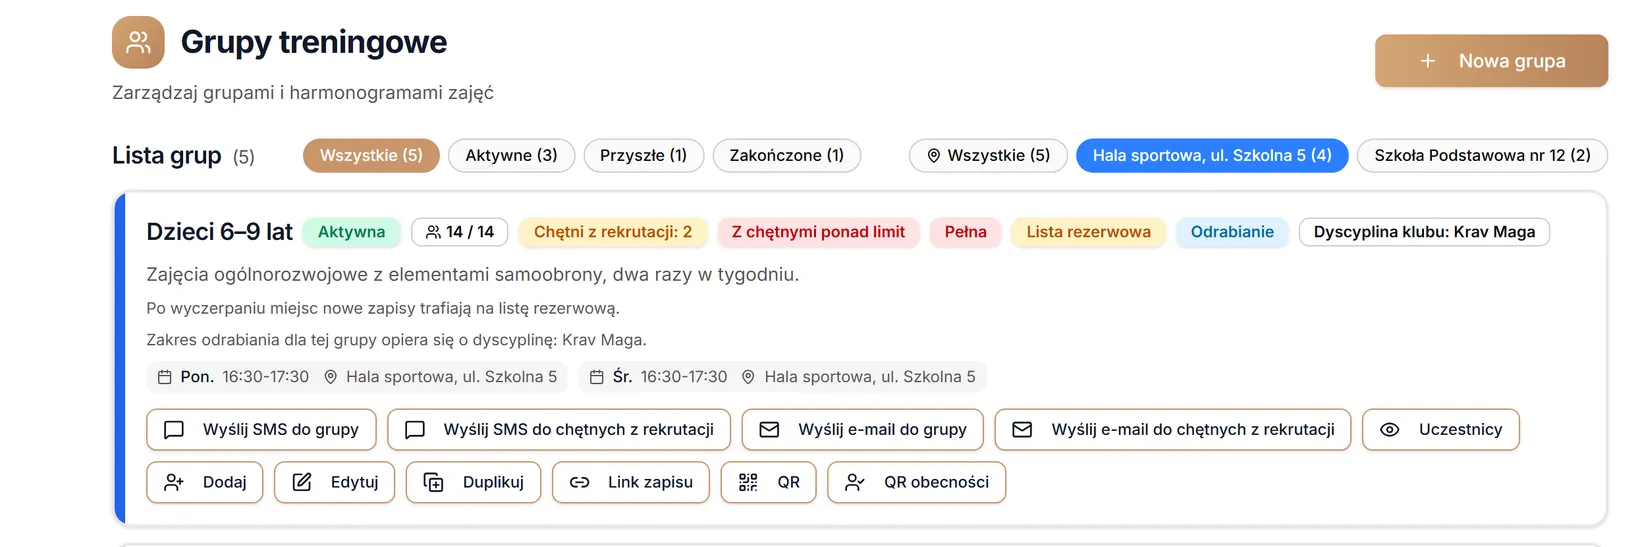Image resolution: width=1640 pixels, height=547 pixels.
Task: Click the pencil icon on Edytuj
Action: pos(302,482)
